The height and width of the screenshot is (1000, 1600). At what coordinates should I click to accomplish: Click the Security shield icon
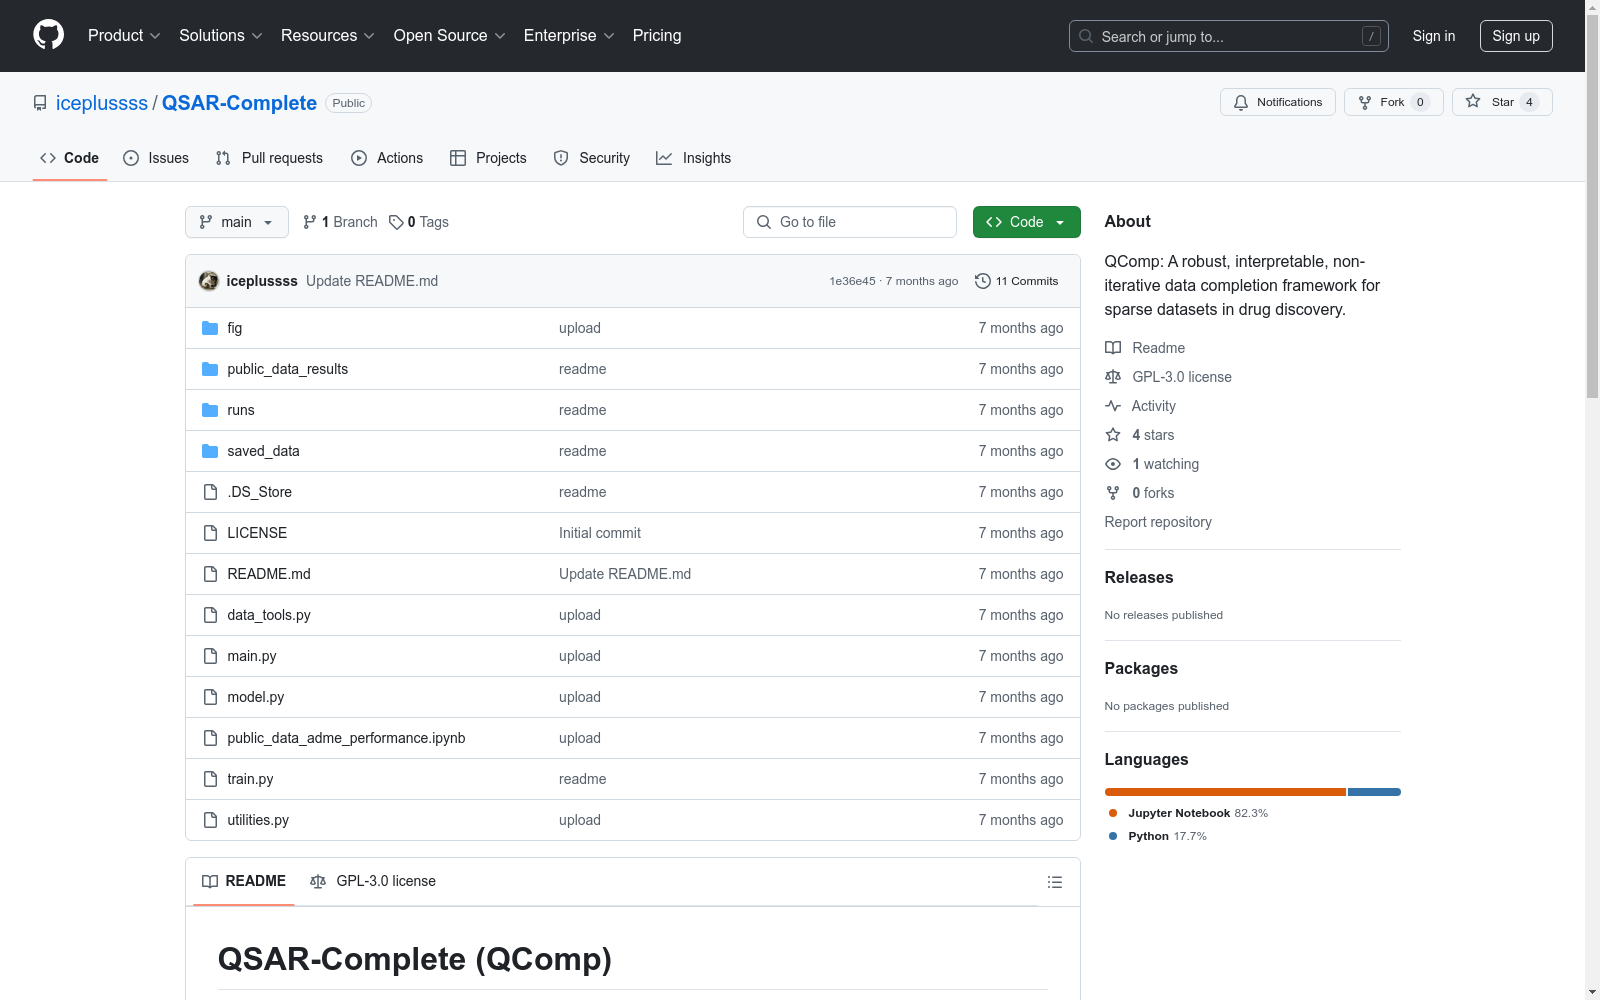[561, 158]
